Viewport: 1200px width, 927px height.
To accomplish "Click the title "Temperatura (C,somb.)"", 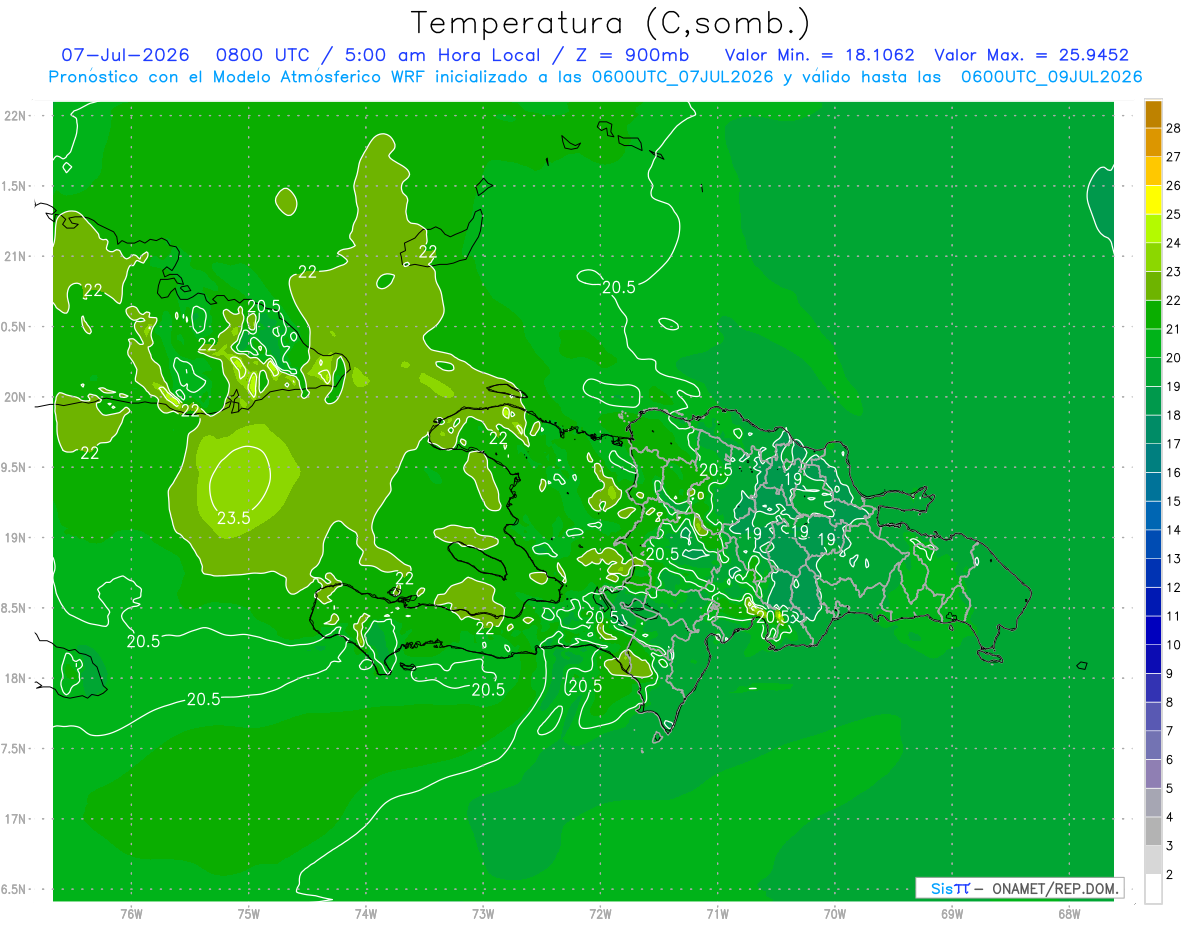I will [611, 23].
